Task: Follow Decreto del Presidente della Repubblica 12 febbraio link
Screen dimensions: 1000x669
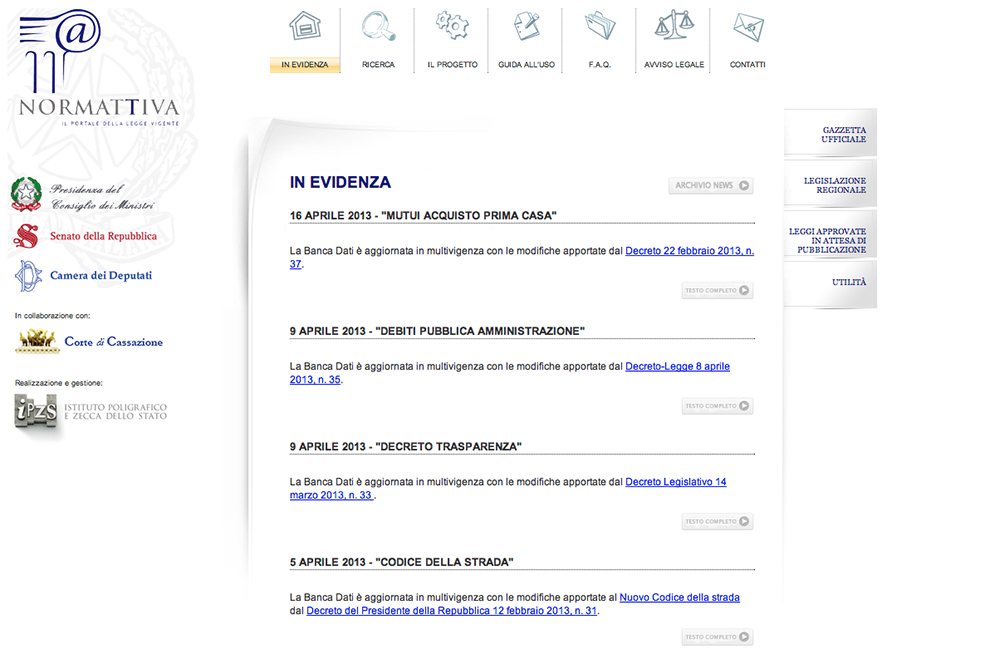Action: coord(452,610)
